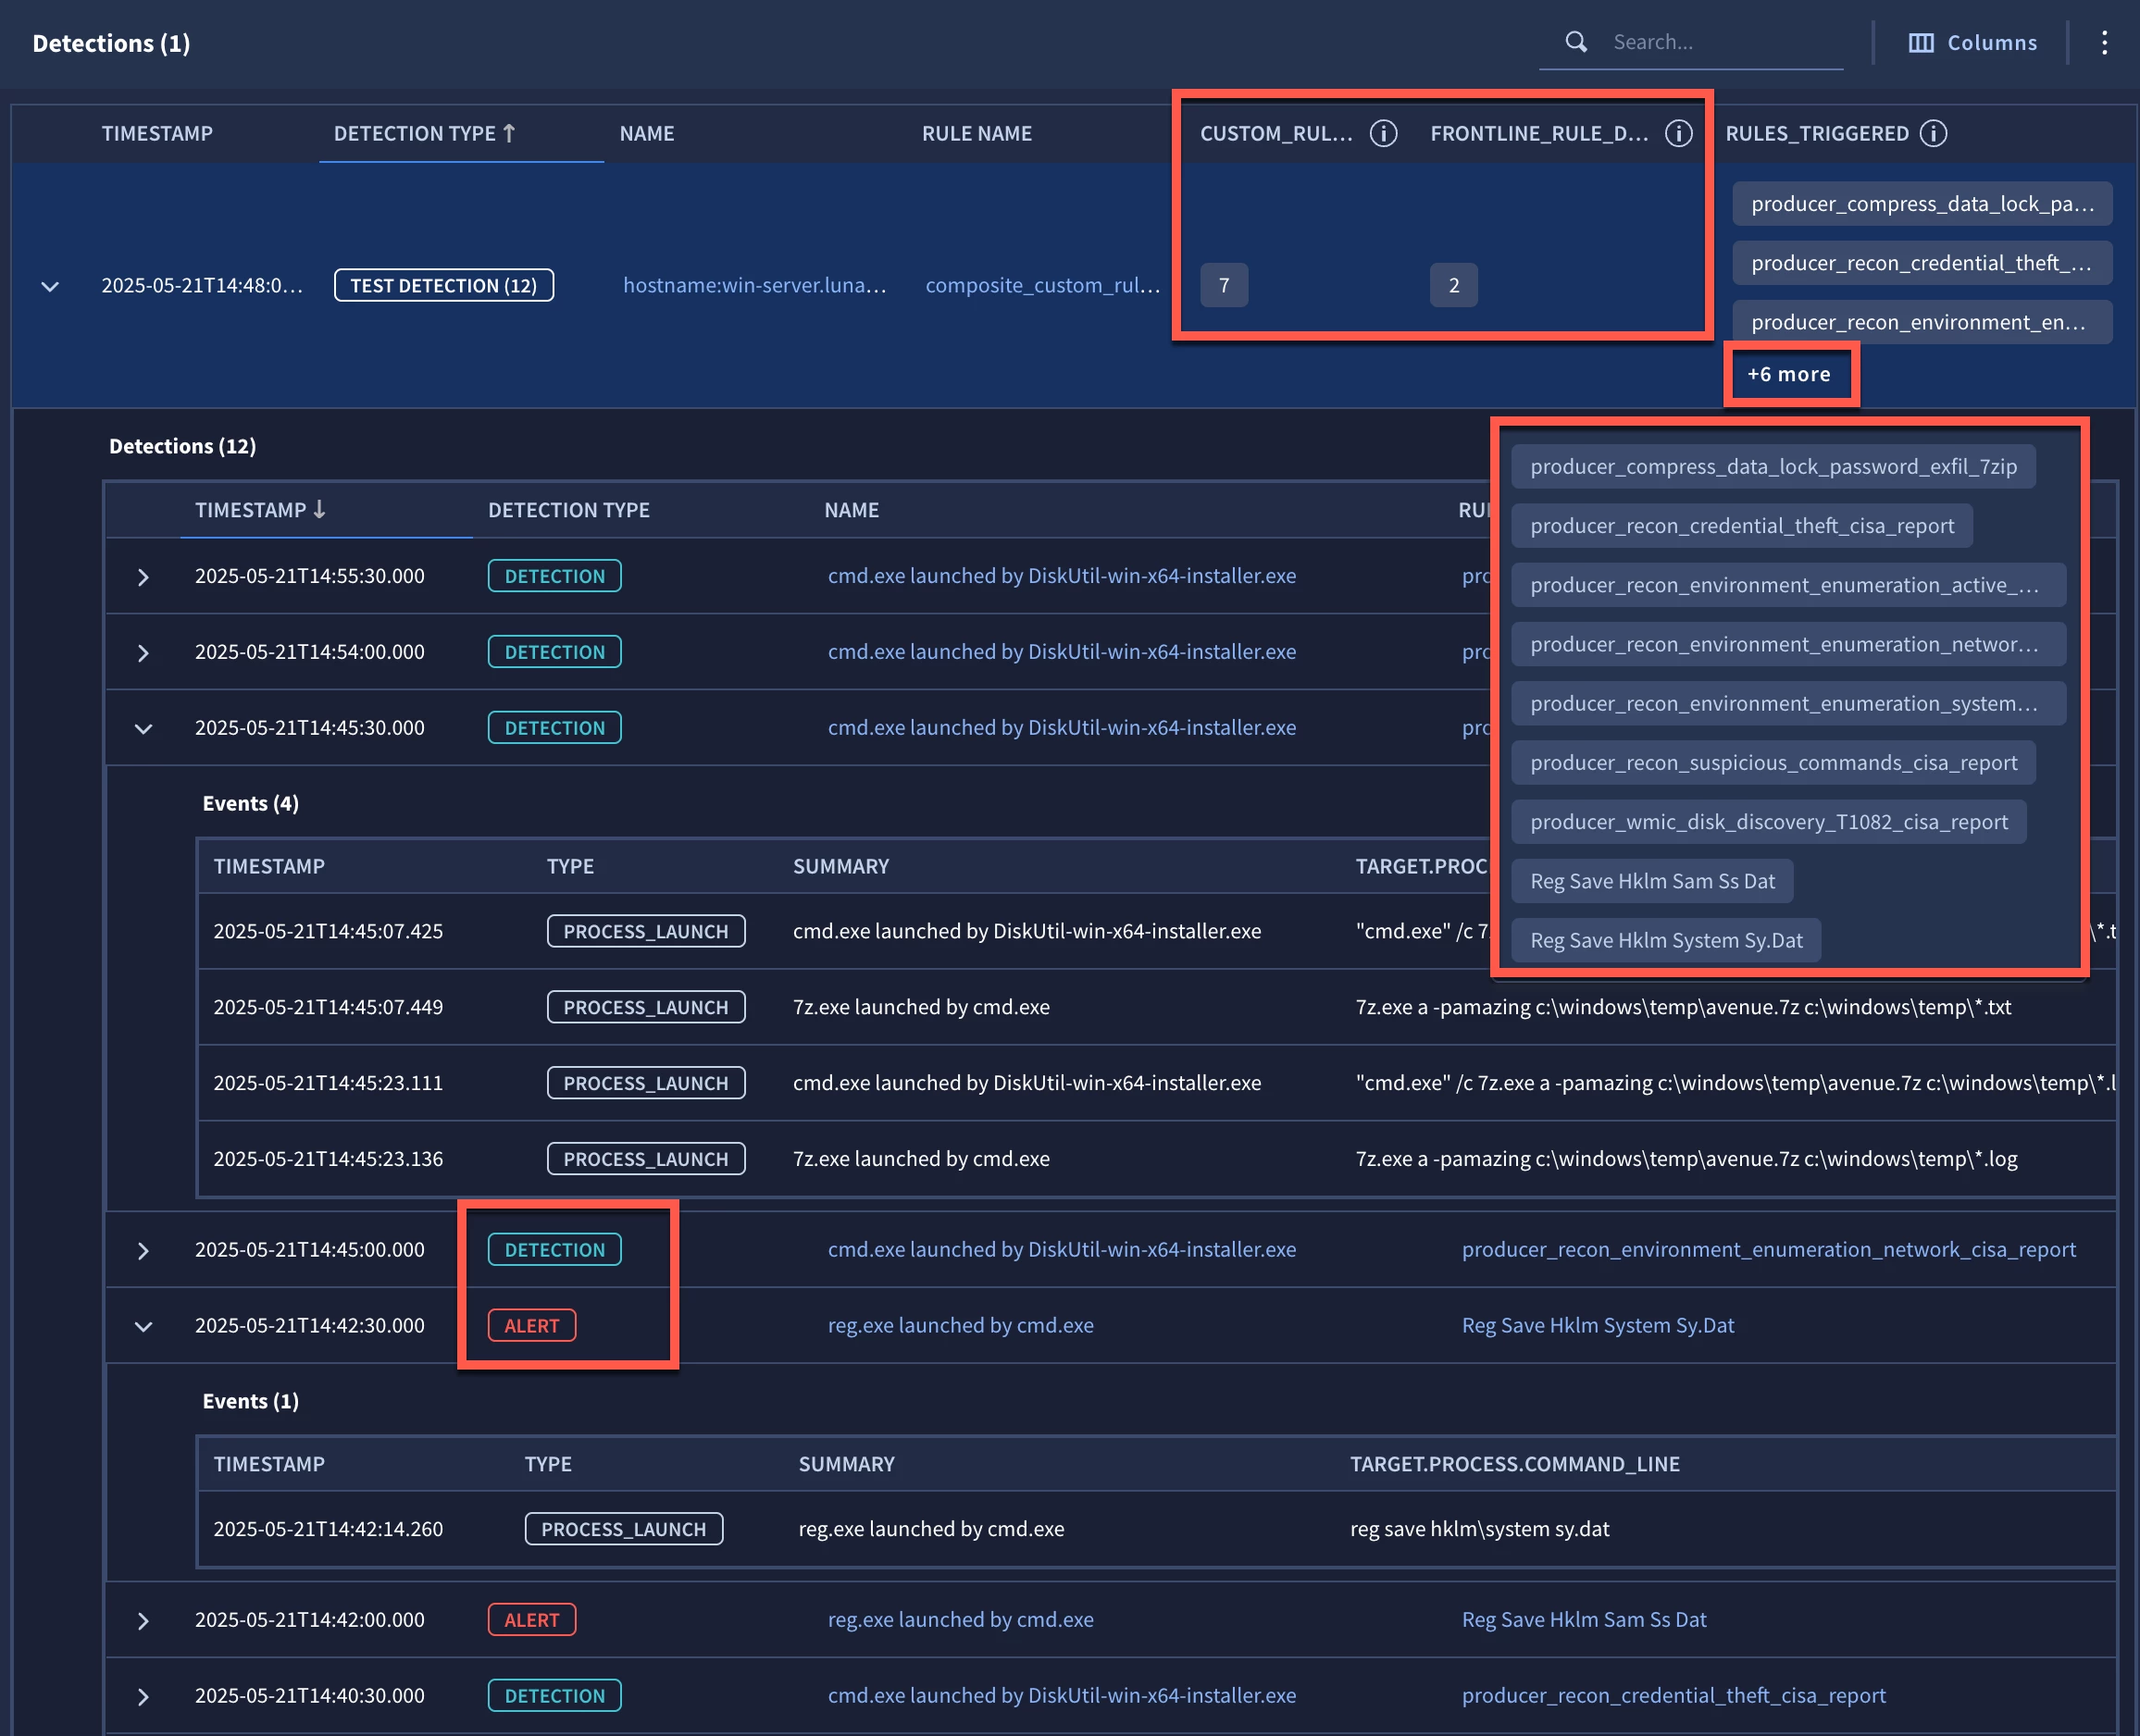This screenshot has height=1736, width=2140.
Task: Select Reg Save Hklm Sam Ss Dat chip in popup
Action: (x=1652, y=880)
